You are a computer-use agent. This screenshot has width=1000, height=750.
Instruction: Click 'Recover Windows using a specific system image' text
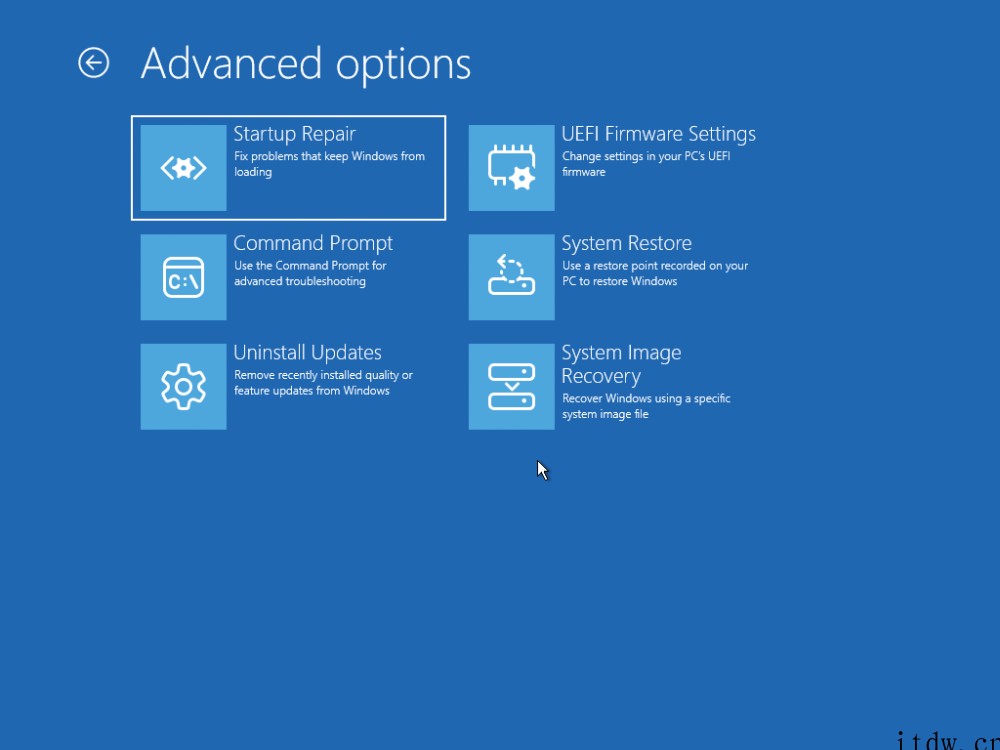click(646, 406)
